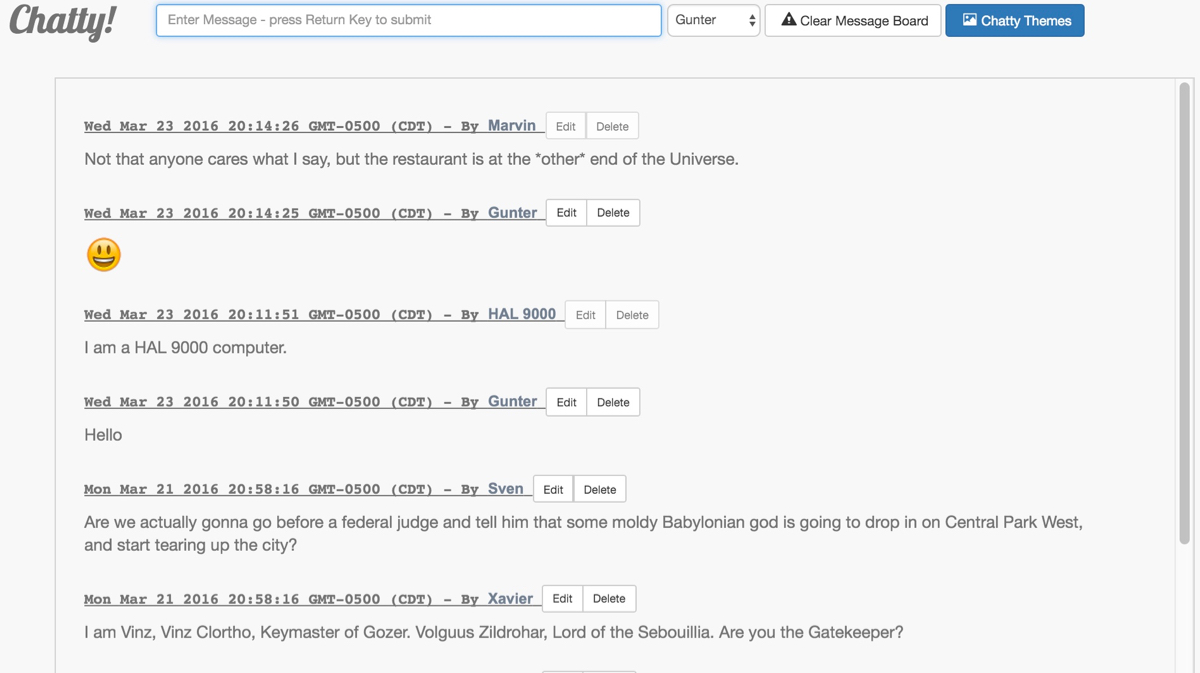Screen dimensions: 1200x673
Task: Click the smiley emoji in Gunter's message
Action: tap(103, 255)
